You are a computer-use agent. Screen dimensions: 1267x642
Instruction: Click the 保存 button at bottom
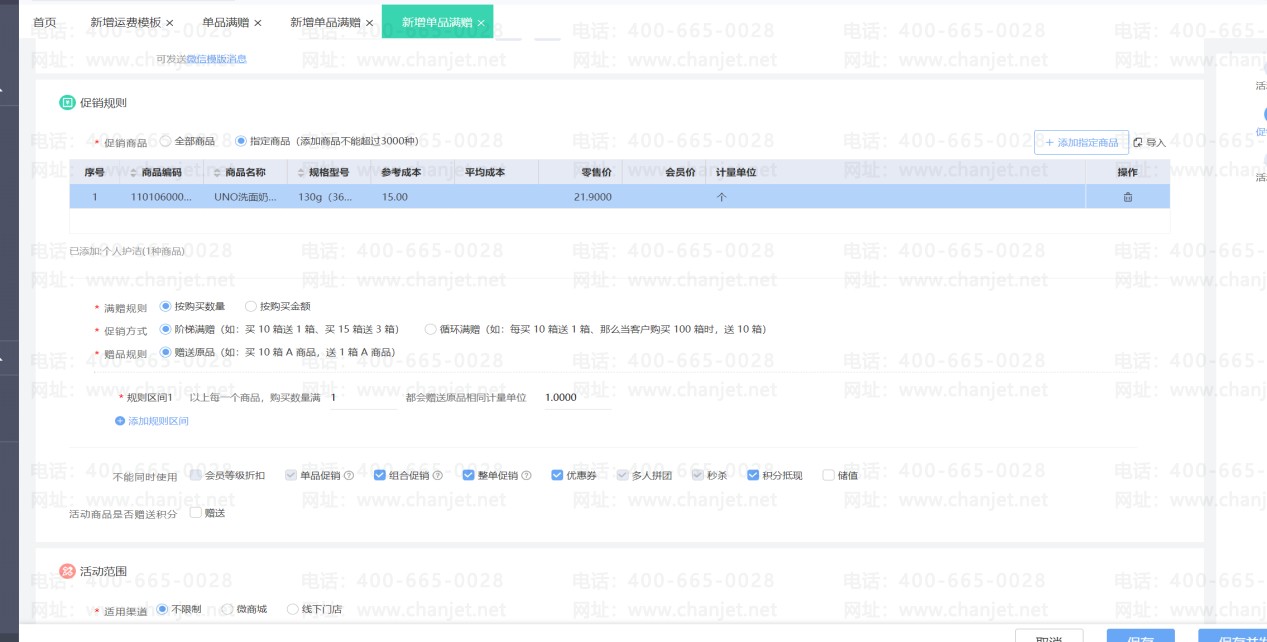1141,636
